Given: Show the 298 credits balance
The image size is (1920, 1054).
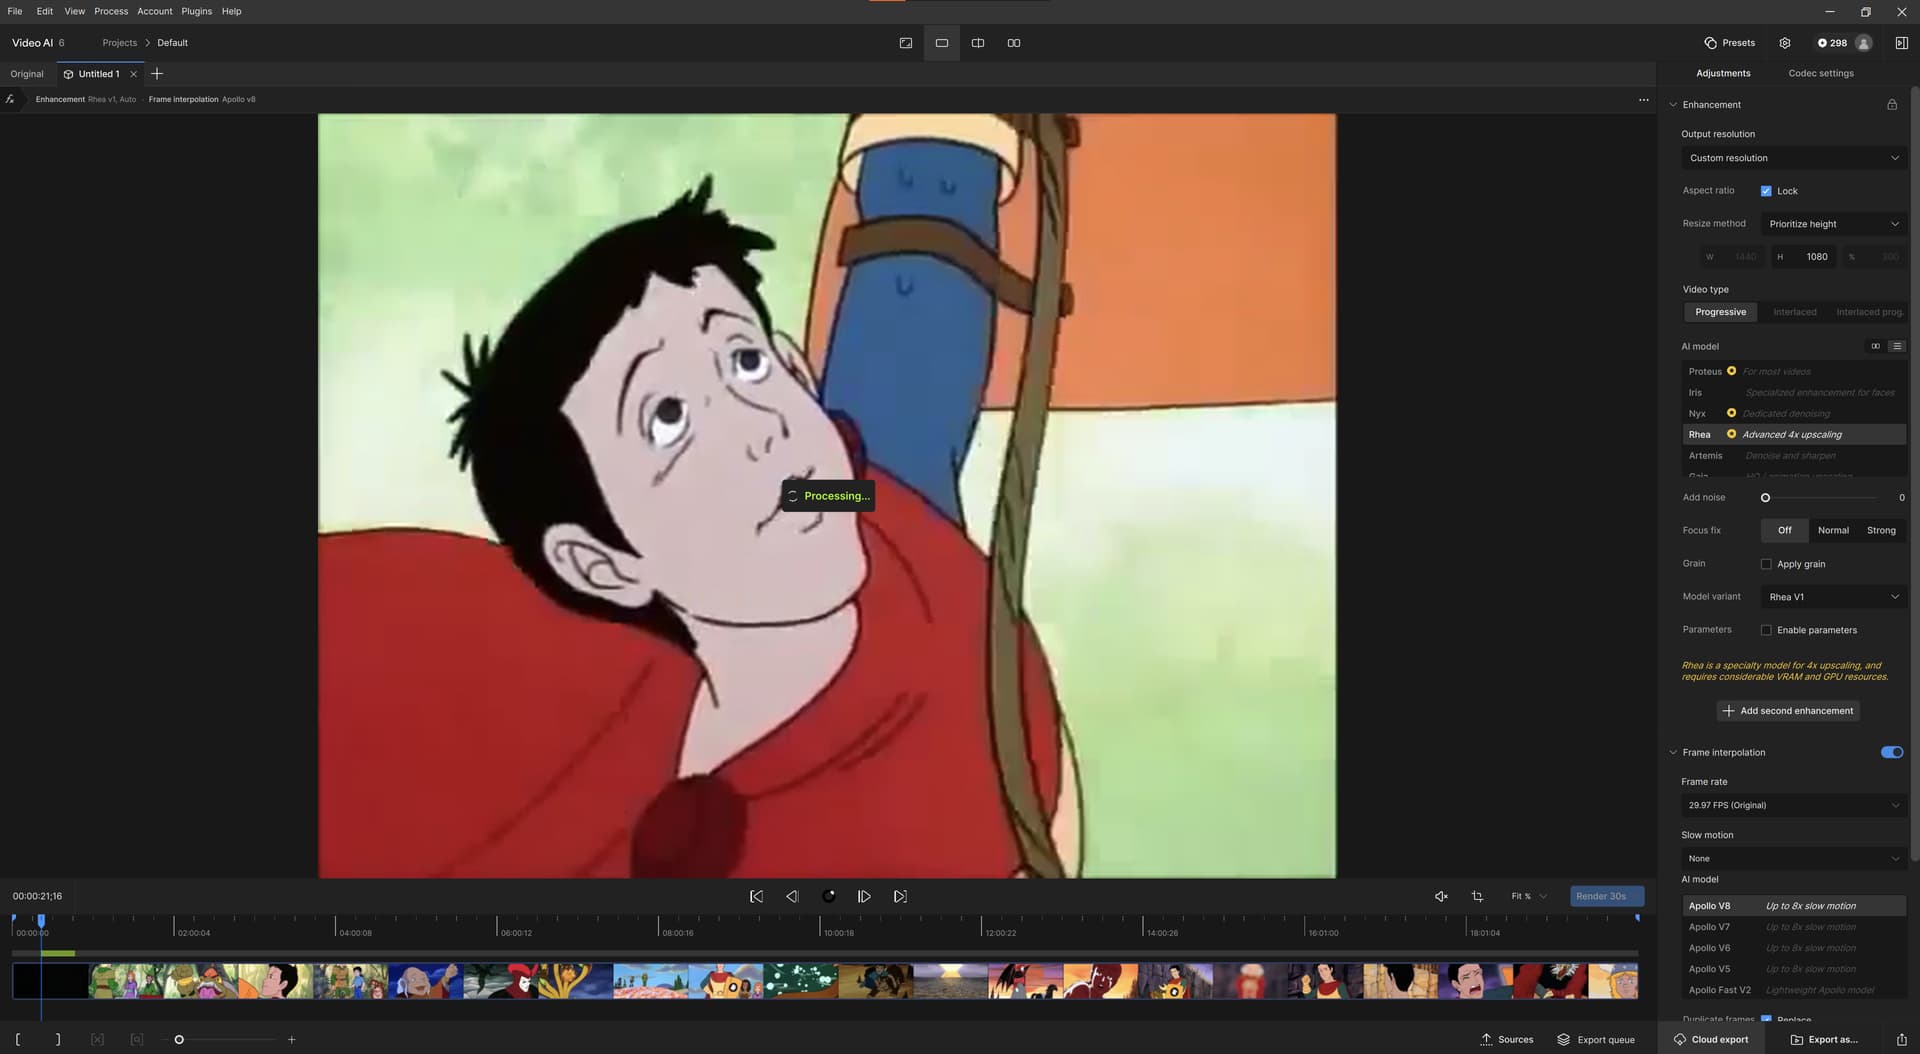Looking at the screenshot, I should 1832,43.
